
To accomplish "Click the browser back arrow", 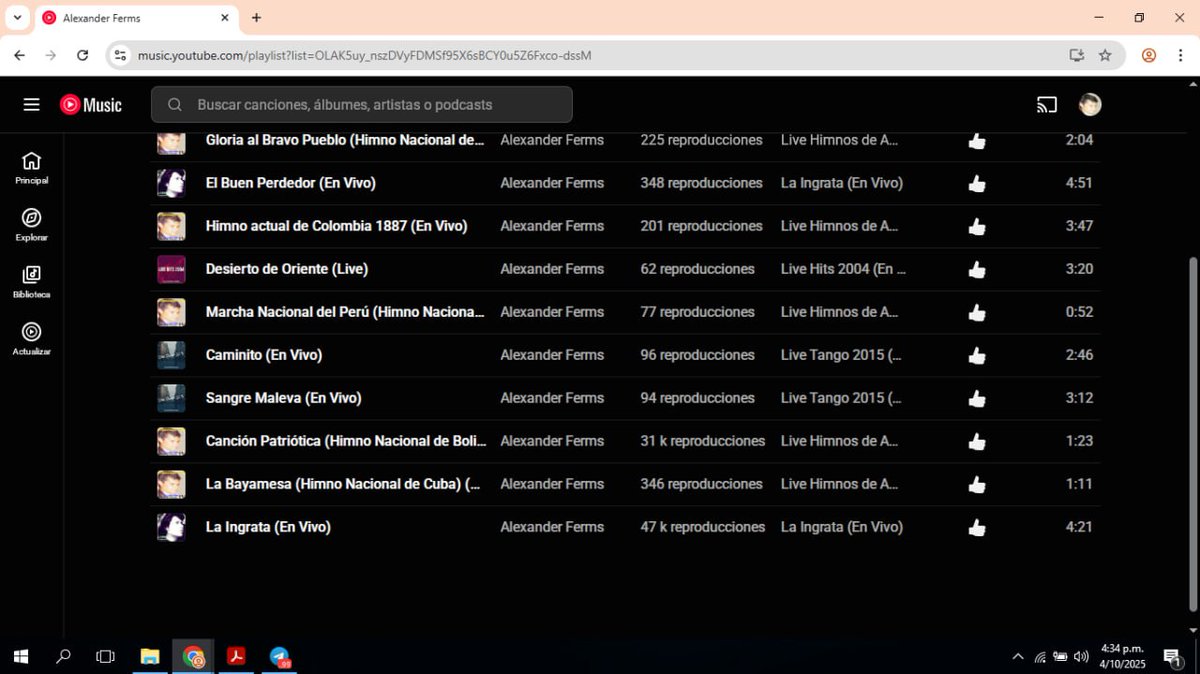I will coord(19,55).
